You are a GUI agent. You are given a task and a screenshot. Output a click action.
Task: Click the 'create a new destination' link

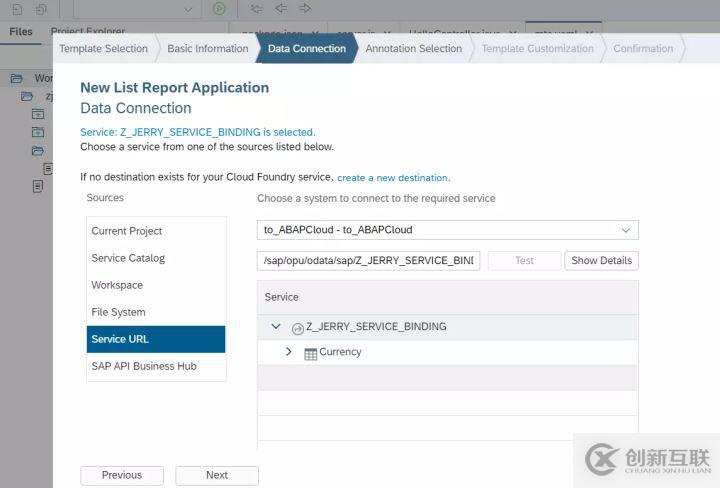(394, 178)
